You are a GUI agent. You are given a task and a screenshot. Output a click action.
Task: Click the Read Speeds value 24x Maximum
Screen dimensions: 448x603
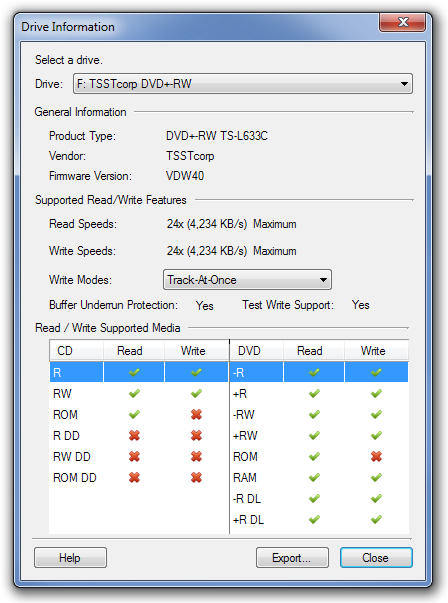pos(231,224)
